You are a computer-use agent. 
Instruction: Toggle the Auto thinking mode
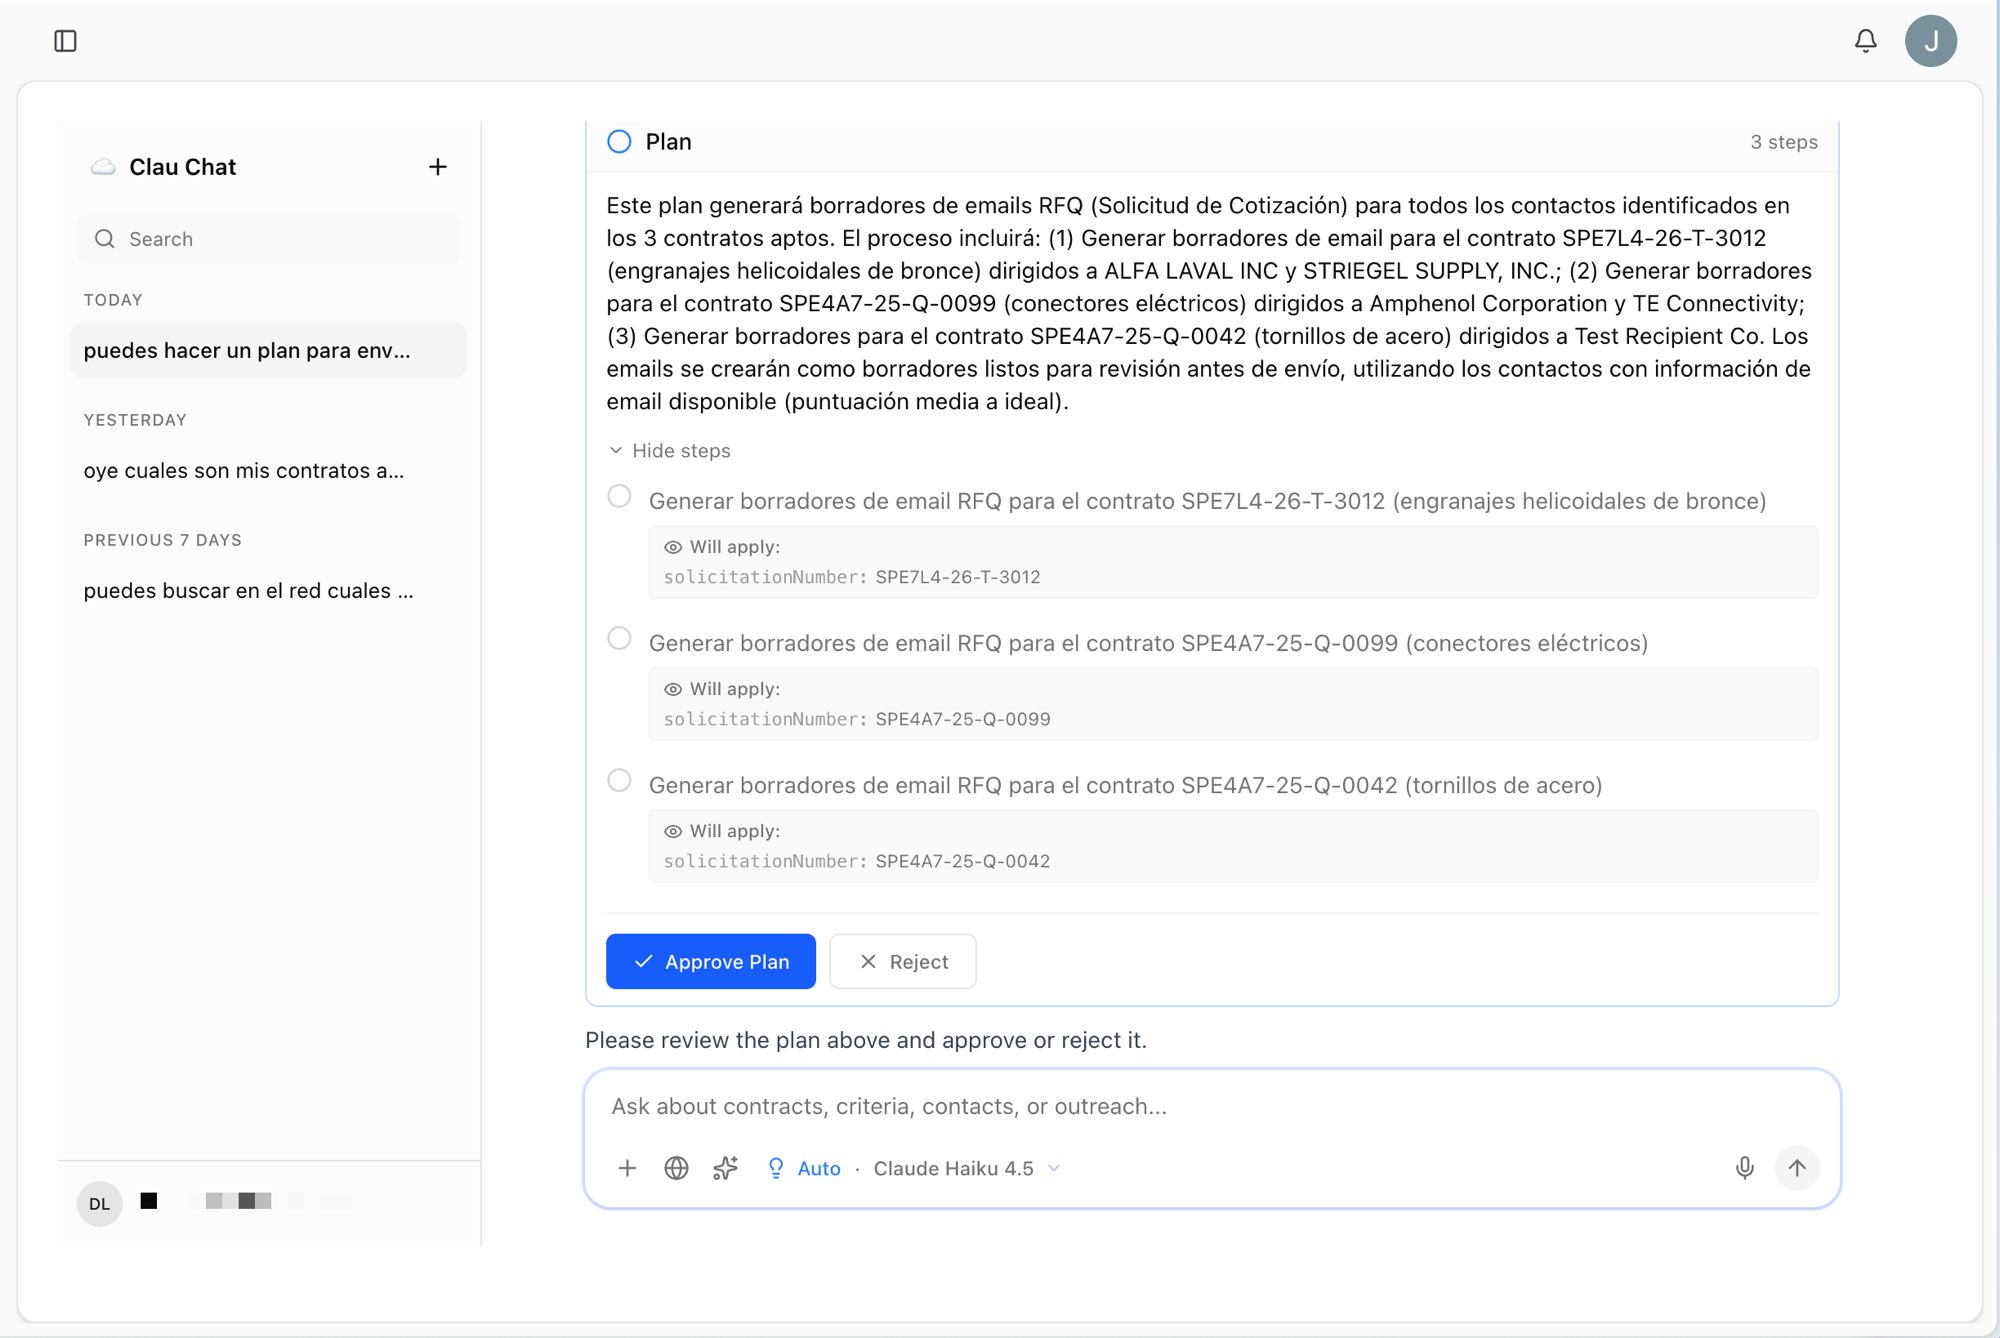(x=804, y=1168)
